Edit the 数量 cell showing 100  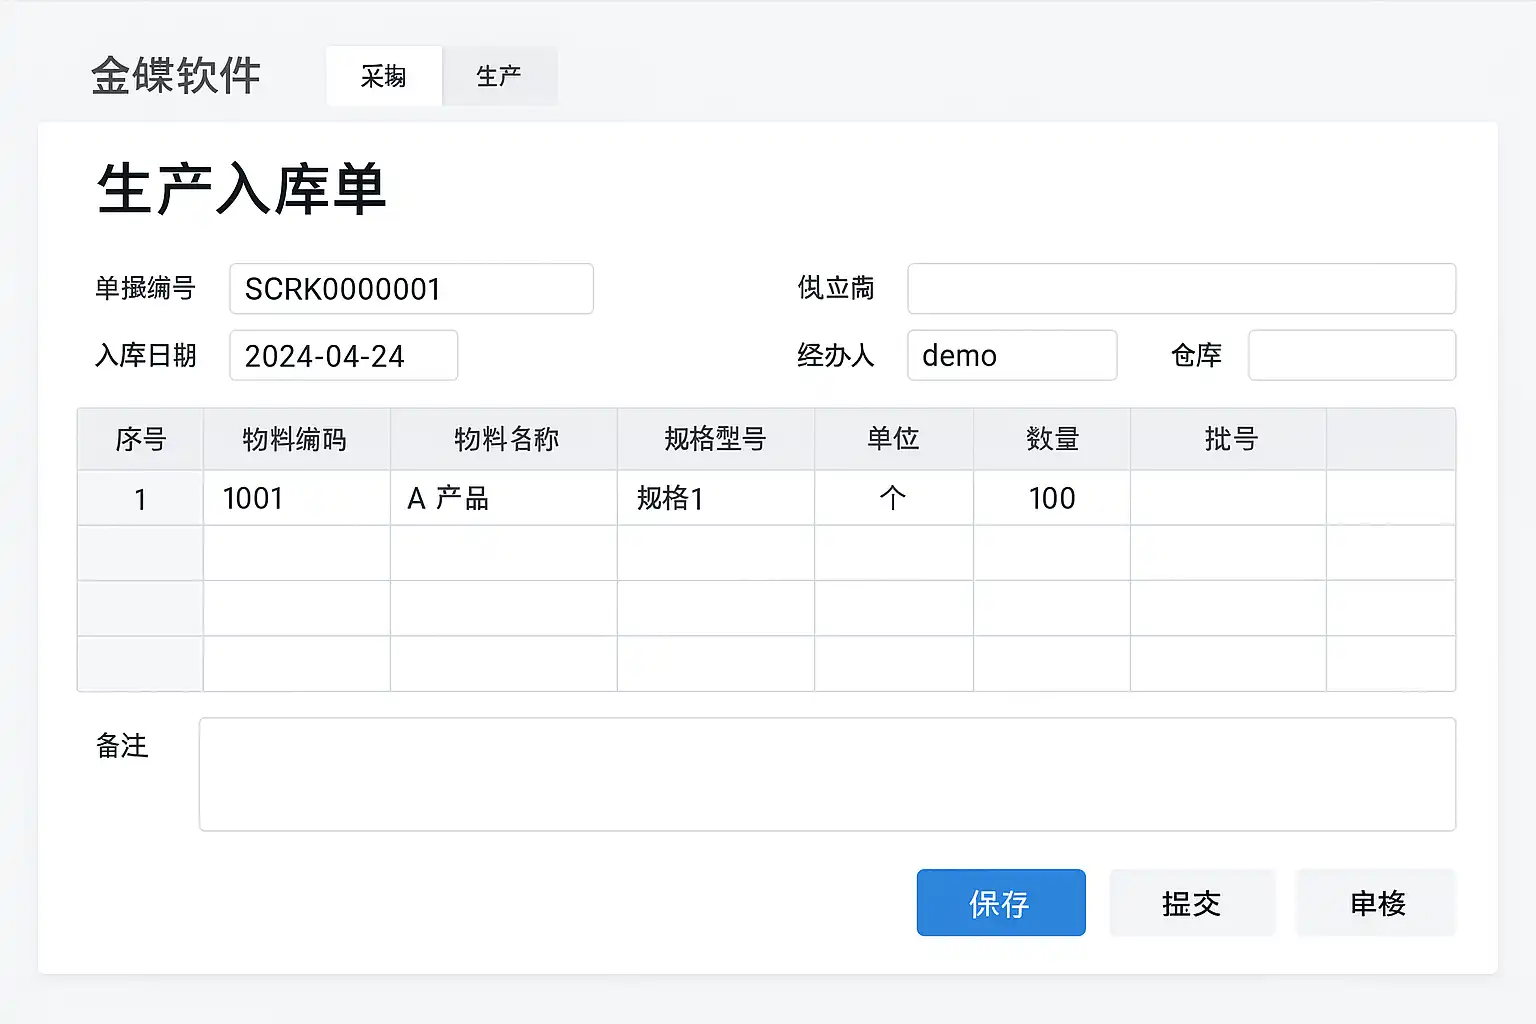[x=1051, y=498]
